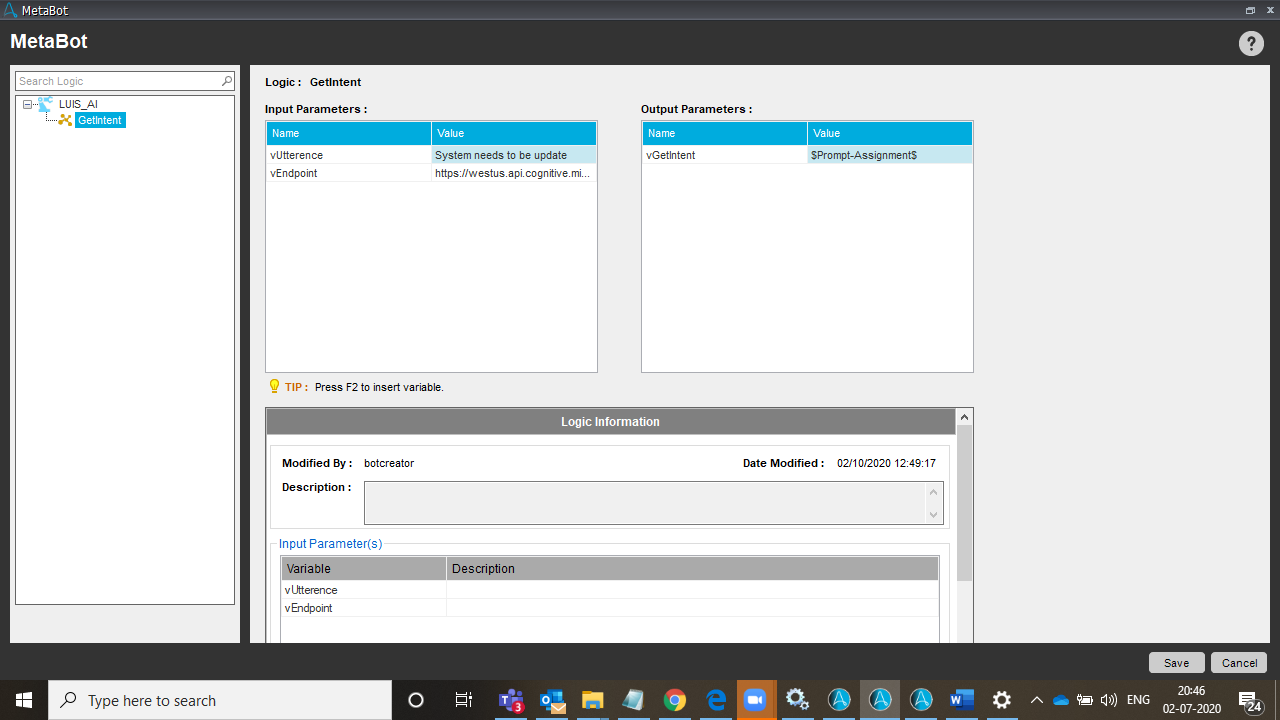Viewport: 1280px width, 720px height.
Task: Click the vGetIntent output value cell
Action: (x=889, y=155)
